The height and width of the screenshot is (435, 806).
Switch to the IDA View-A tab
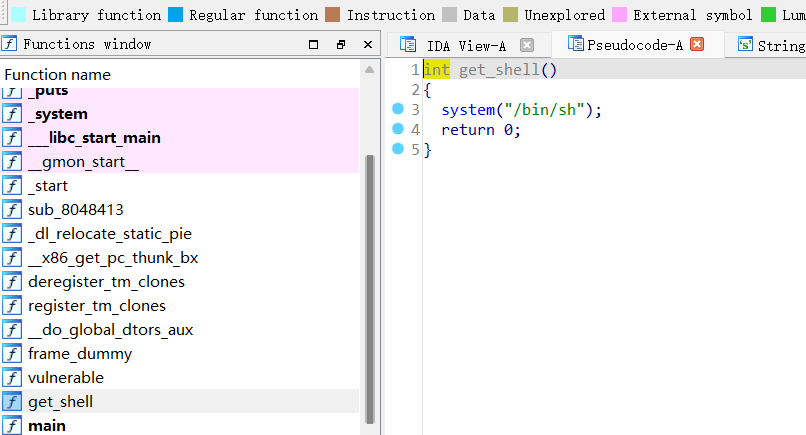click(x=466, y=46)
